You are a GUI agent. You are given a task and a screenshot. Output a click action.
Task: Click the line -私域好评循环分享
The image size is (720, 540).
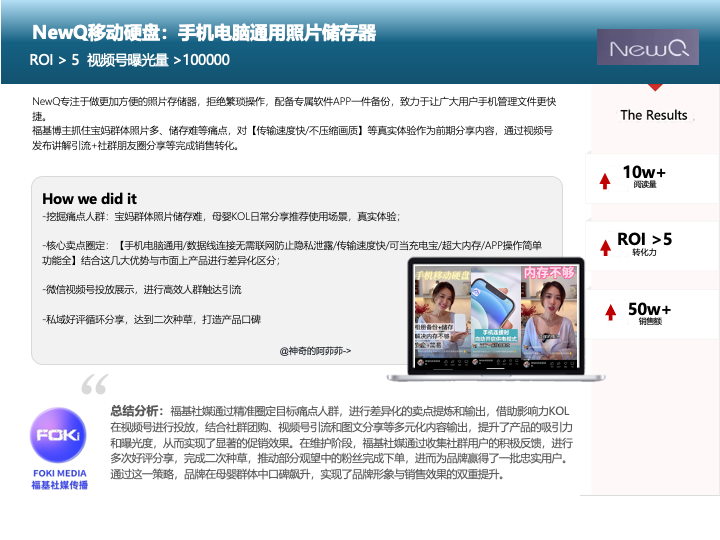click(152, 319)
